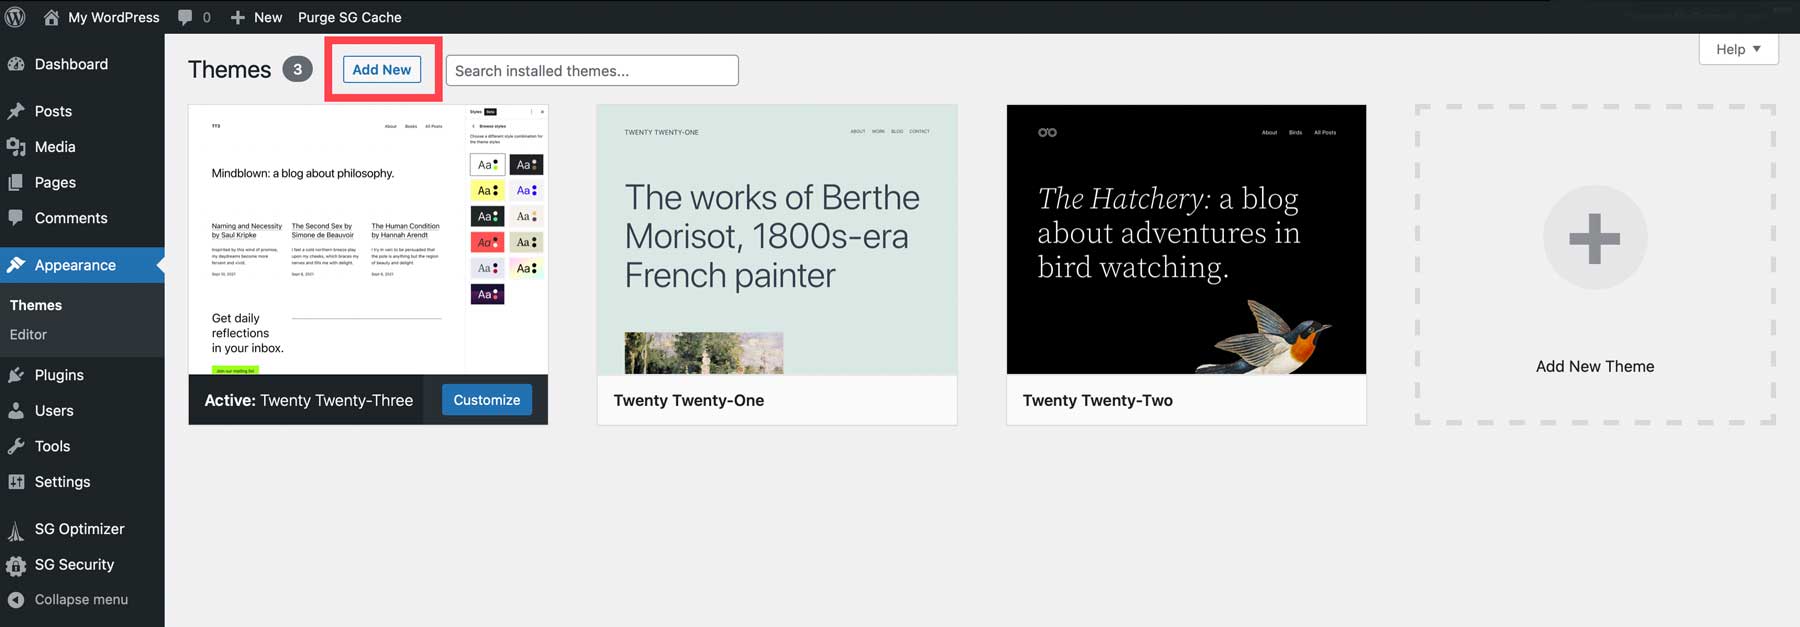Select the Twenty Twenty-Three theme screenshot
This screenshot has height=627, width=1800.
click(x=368, y=239)
